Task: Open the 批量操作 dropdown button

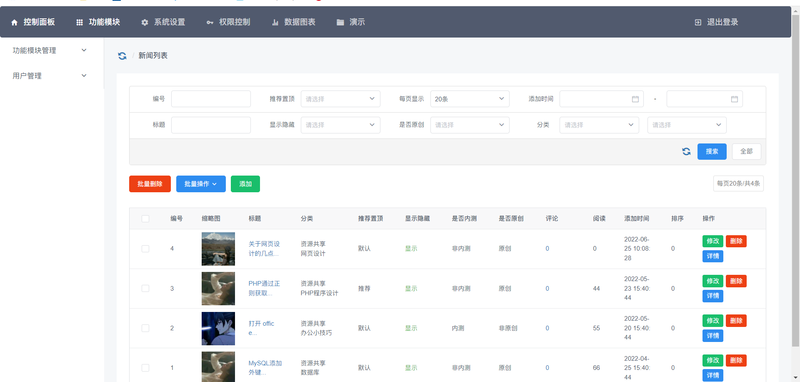Action: click(x=201, y=184)
